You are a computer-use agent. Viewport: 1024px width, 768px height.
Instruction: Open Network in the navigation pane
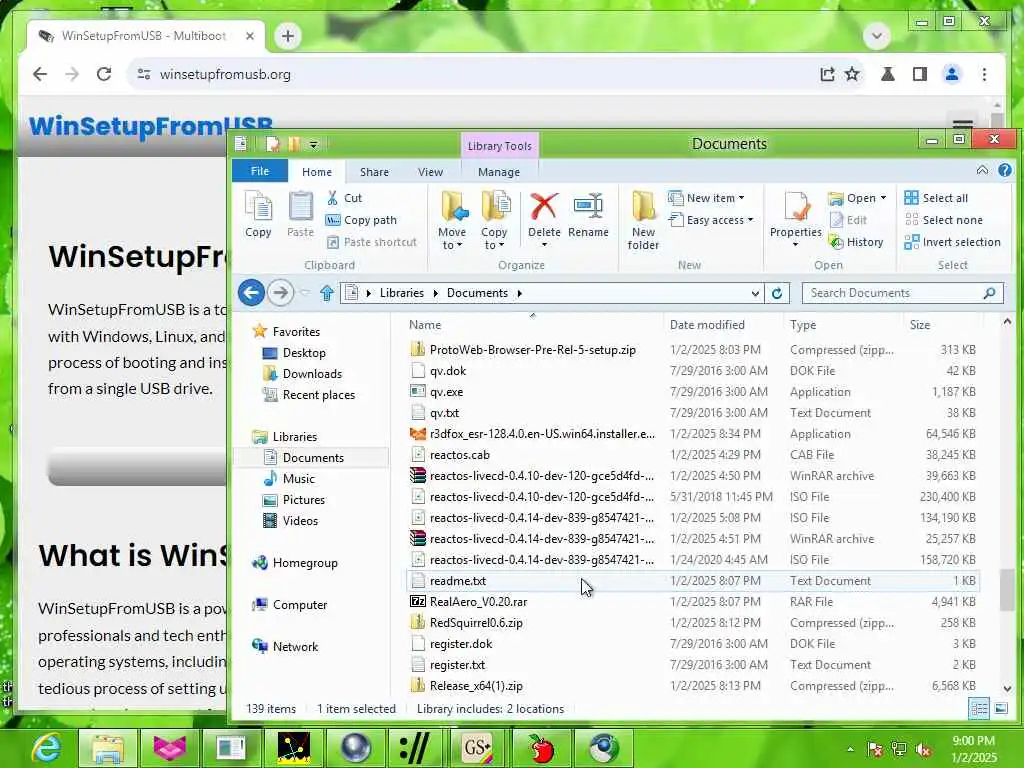point(295,647)
